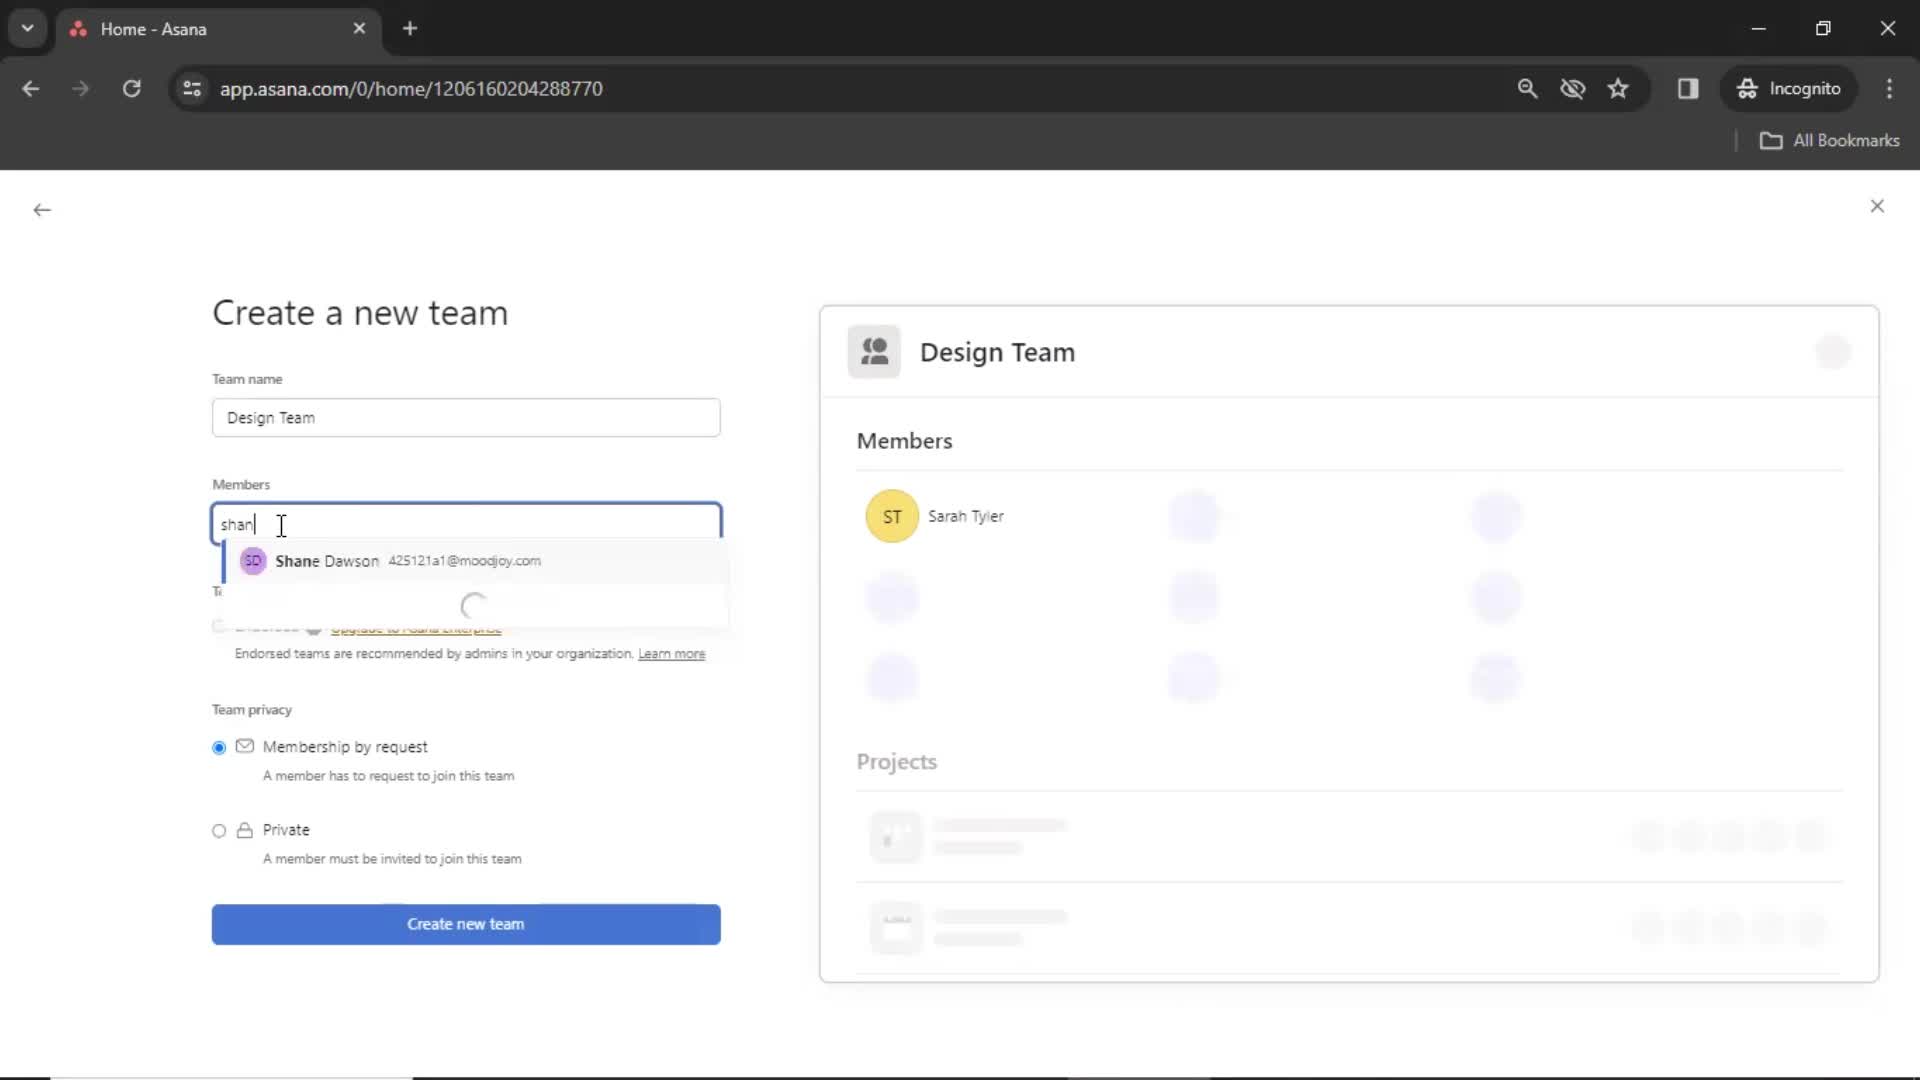This screenshot has width=1920, height=1080.
Task: Click Sarah Tyler's ST avatar in the preview
Action: click(892, 517)
